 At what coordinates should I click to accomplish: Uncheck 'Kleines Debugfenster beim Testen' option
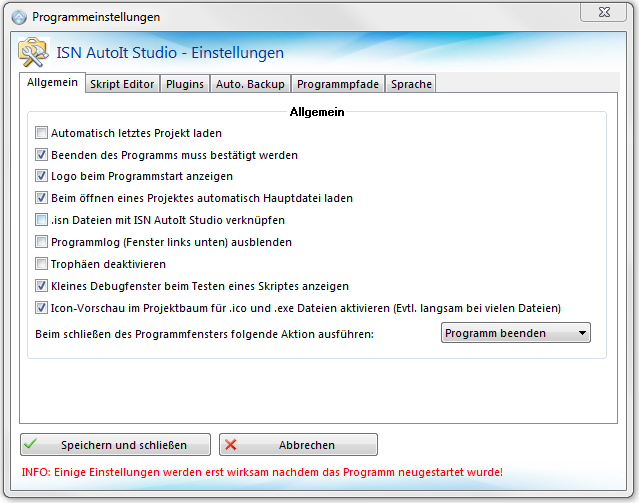tap(42, 286)
